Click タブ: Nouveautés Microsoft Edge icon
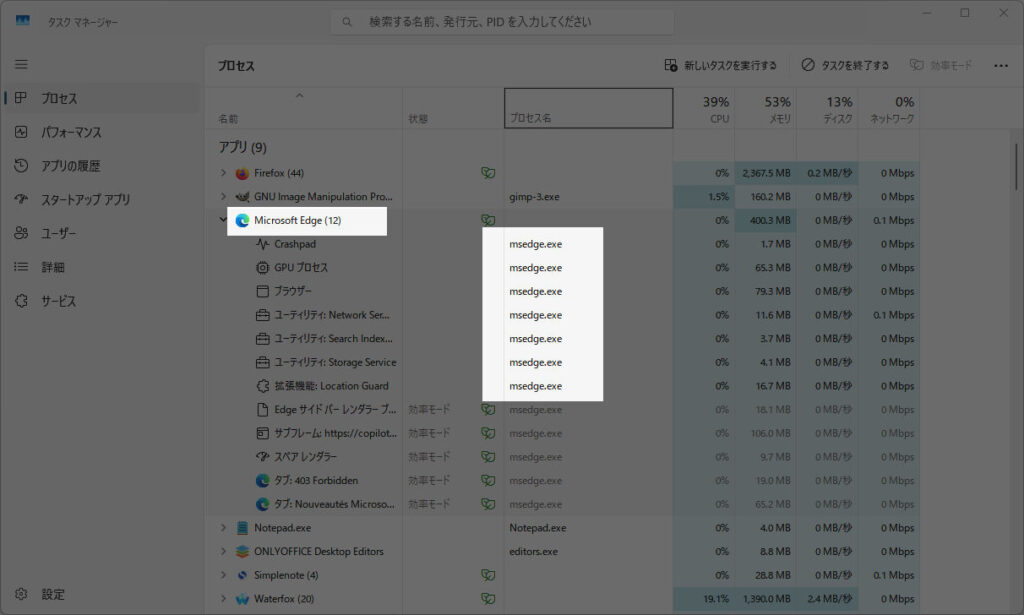 263,504
